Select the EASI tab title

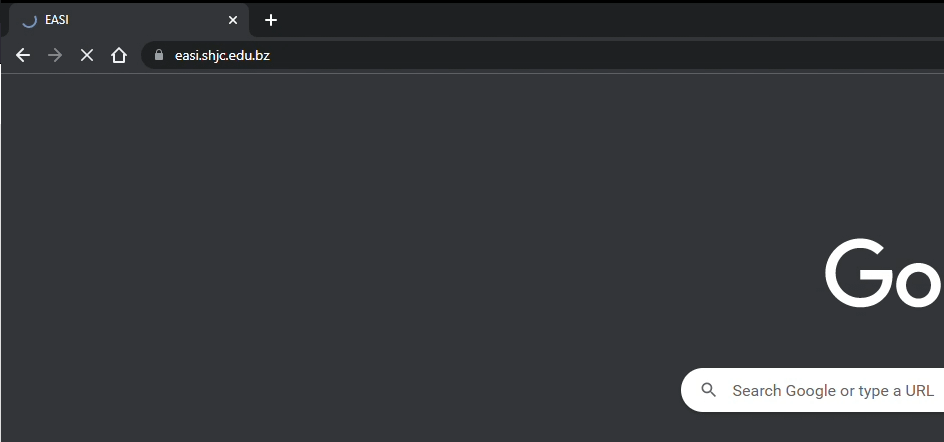coord(57,20)
